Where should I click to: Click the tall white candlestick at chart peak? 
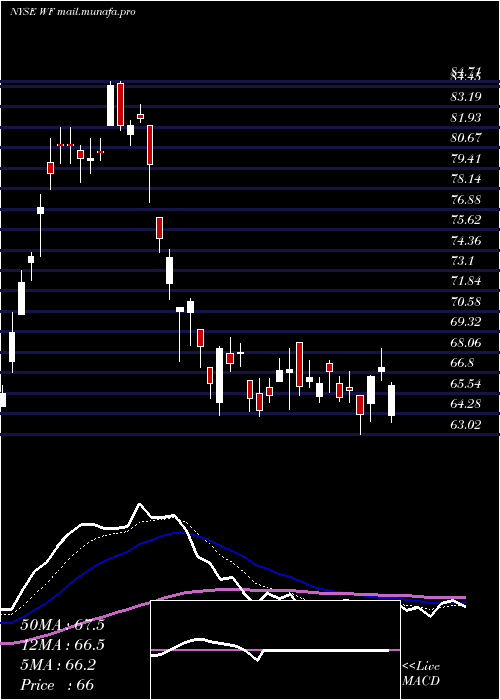tap(110, 105)
